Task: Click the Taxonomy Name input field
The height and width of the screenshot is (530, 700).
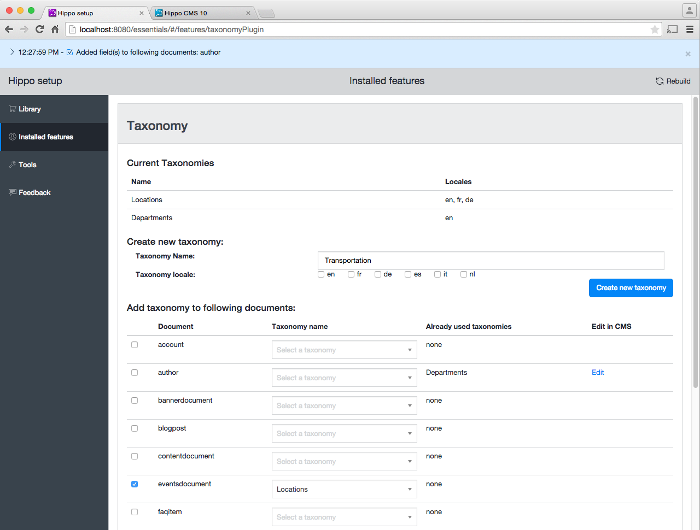Action: [491, 260]
